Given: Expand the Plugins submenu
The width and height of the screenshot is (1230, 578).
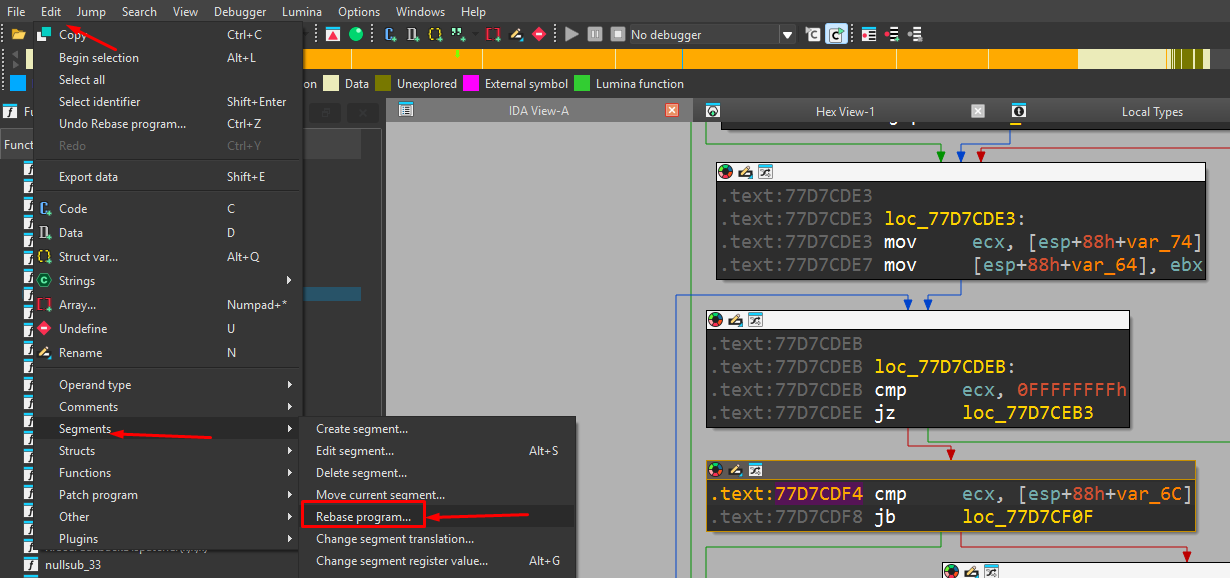Looking at the screenshot, I should (168, 539).
